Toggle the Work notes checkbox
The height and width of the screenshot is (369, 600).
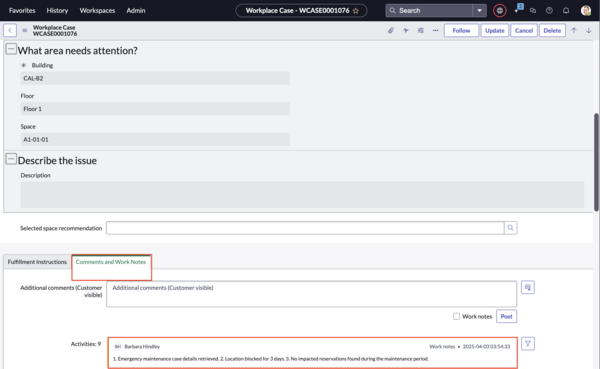click(456, 316)
